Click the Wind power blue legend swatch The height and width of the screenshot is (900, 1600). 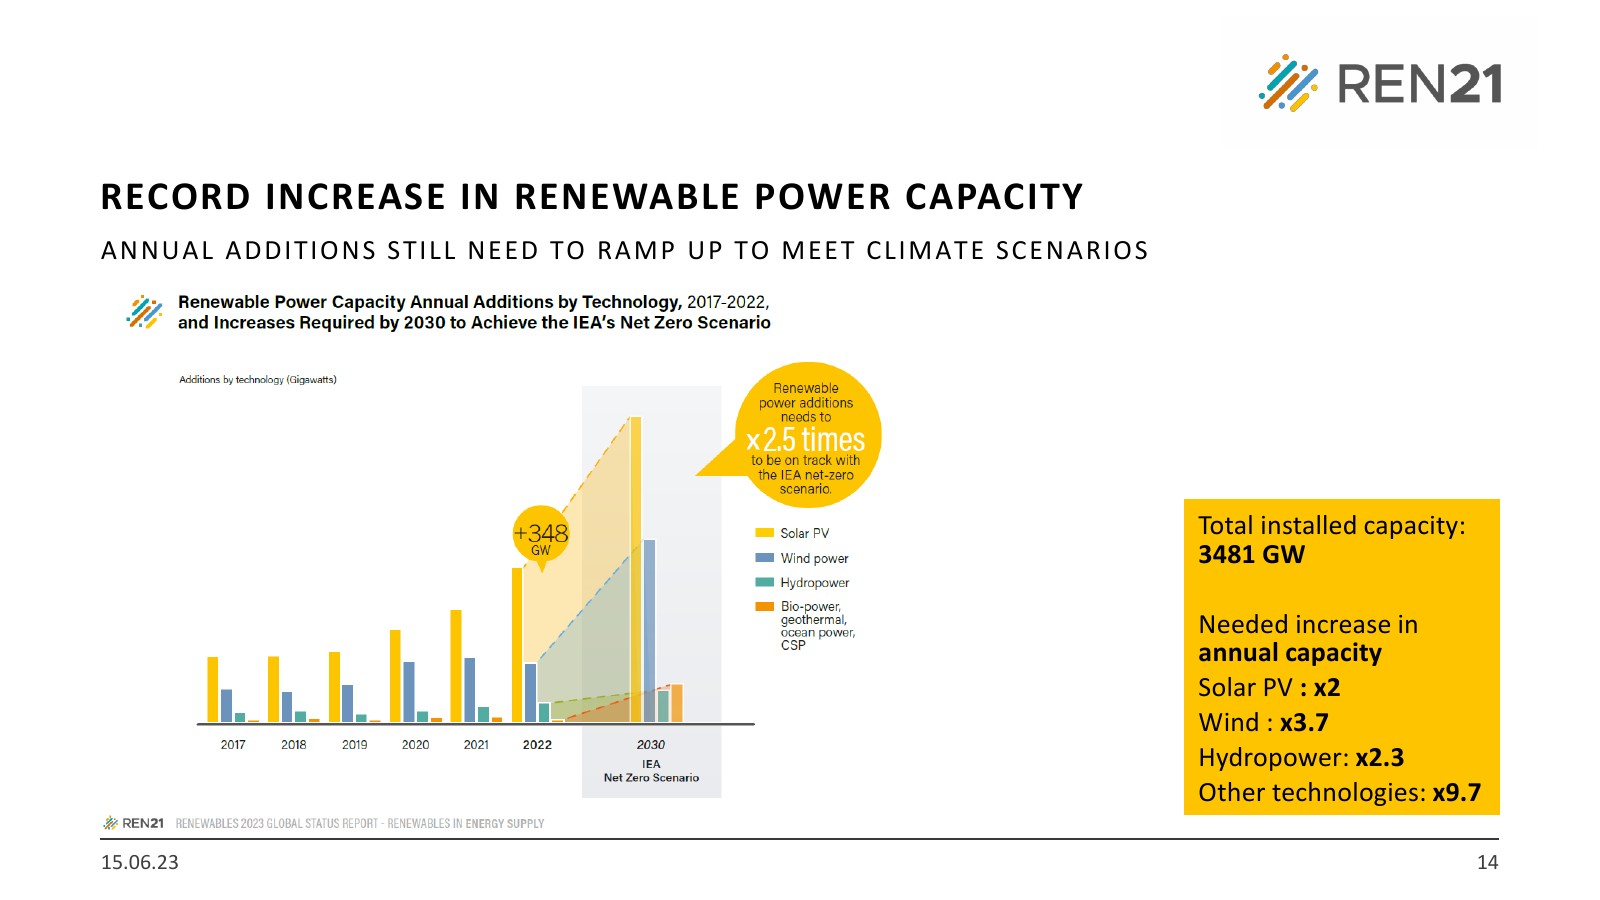pos(765,558)
